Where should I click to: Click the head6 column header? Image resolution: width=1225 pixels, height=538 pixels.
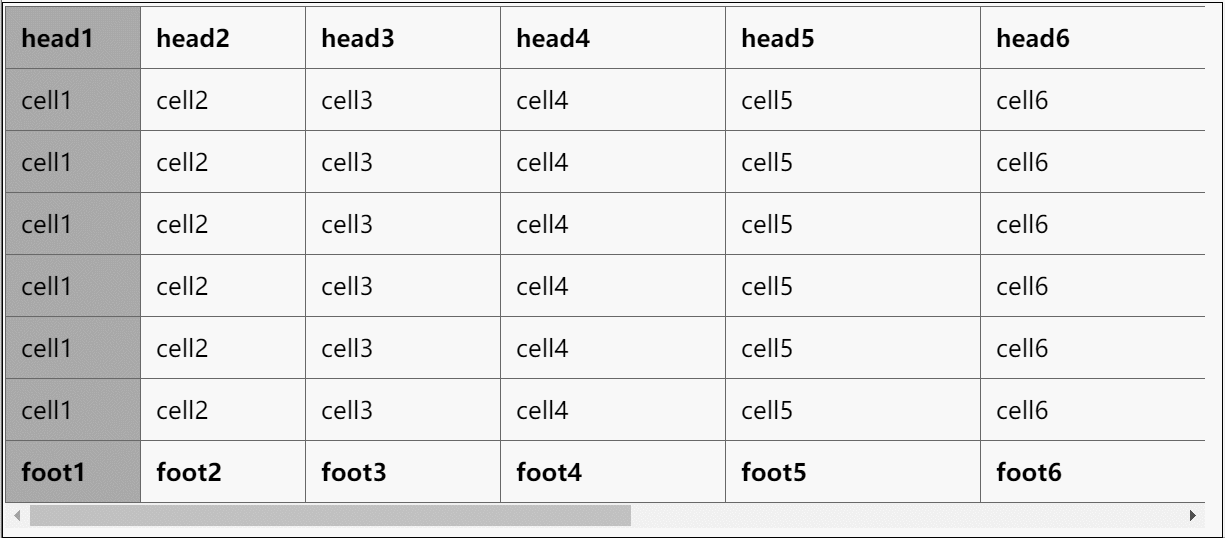click(1092, 38)
